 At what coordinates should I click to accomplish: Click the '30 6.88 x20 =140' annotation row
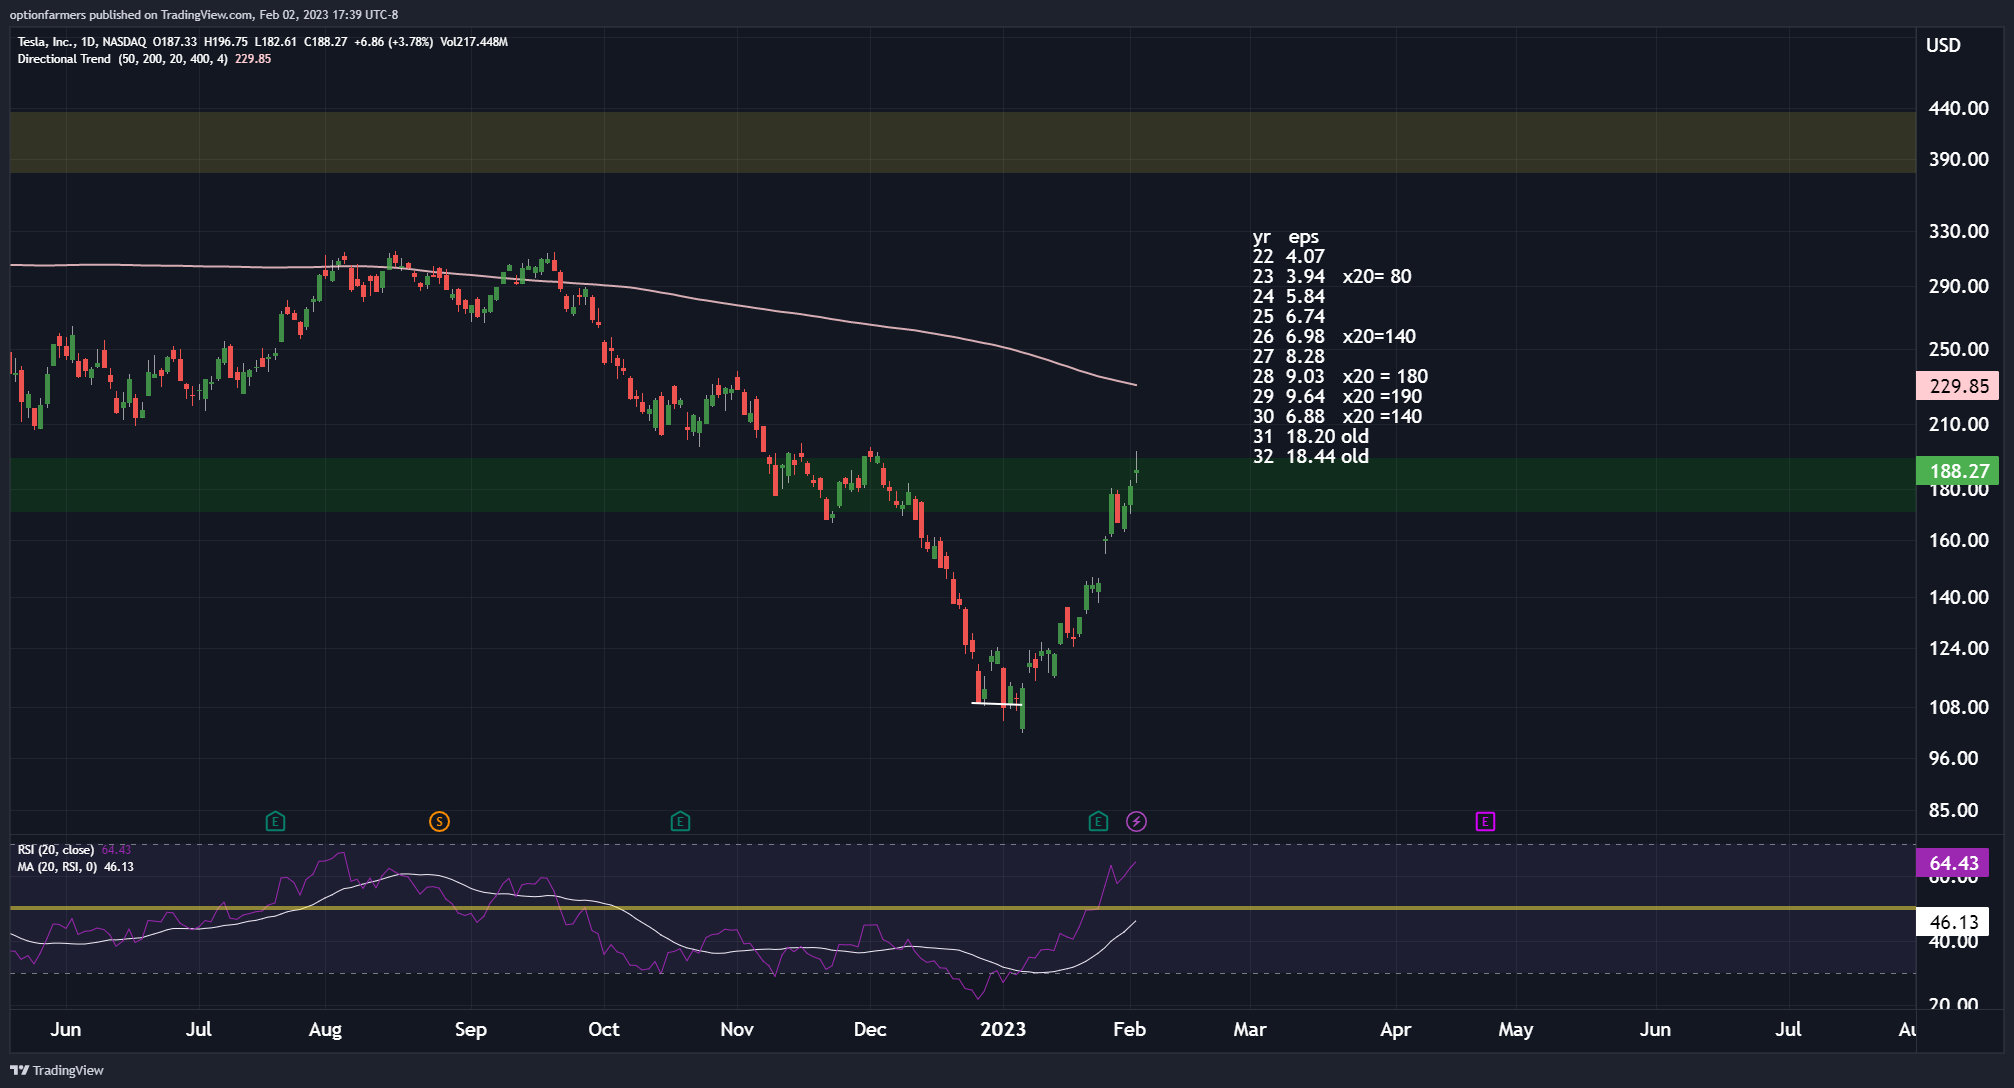click(x=1337, y=417)
